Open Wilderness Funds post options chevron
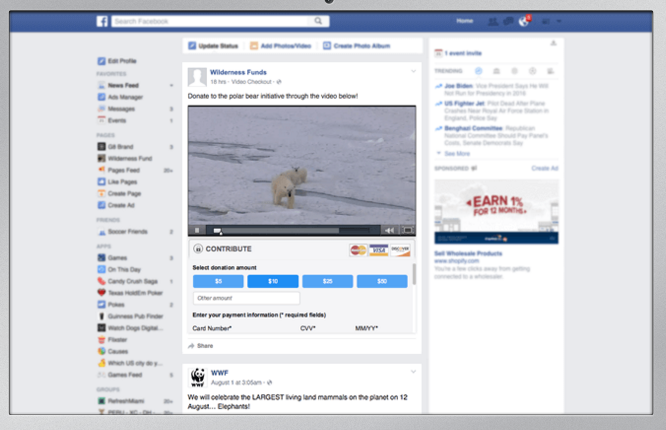This screenshot has height=430, width=666. tap(413, 71)
